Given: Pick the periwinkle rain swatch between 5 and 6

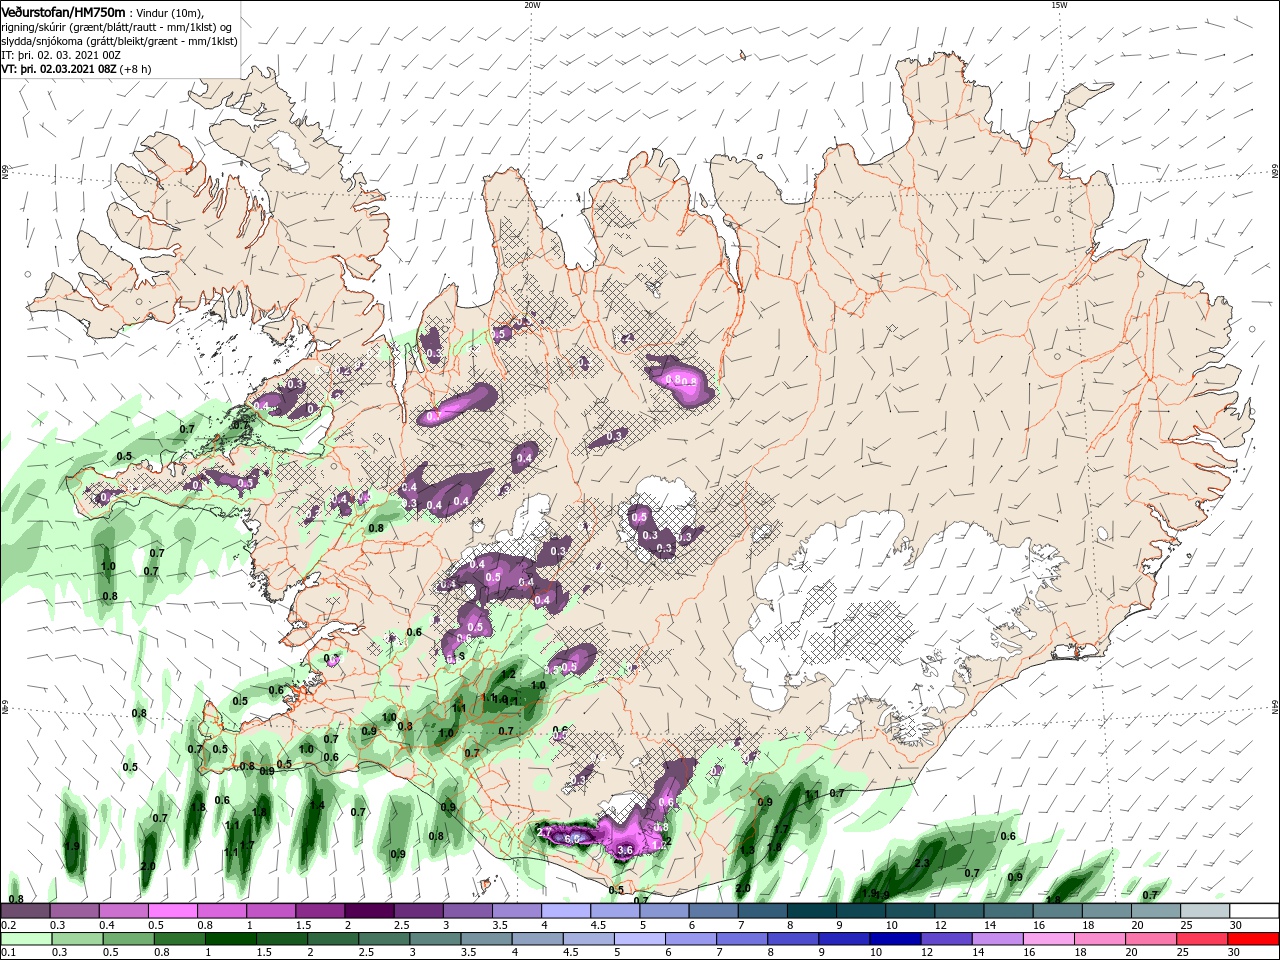Looking at the screenshot, I should tap(640, 939).
